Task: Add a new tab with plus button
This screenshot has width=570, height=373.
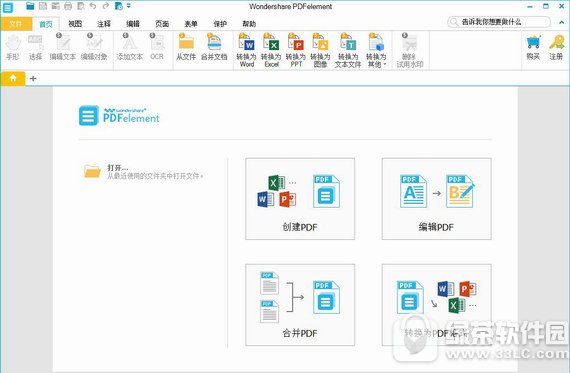Action: click(33, 78)
